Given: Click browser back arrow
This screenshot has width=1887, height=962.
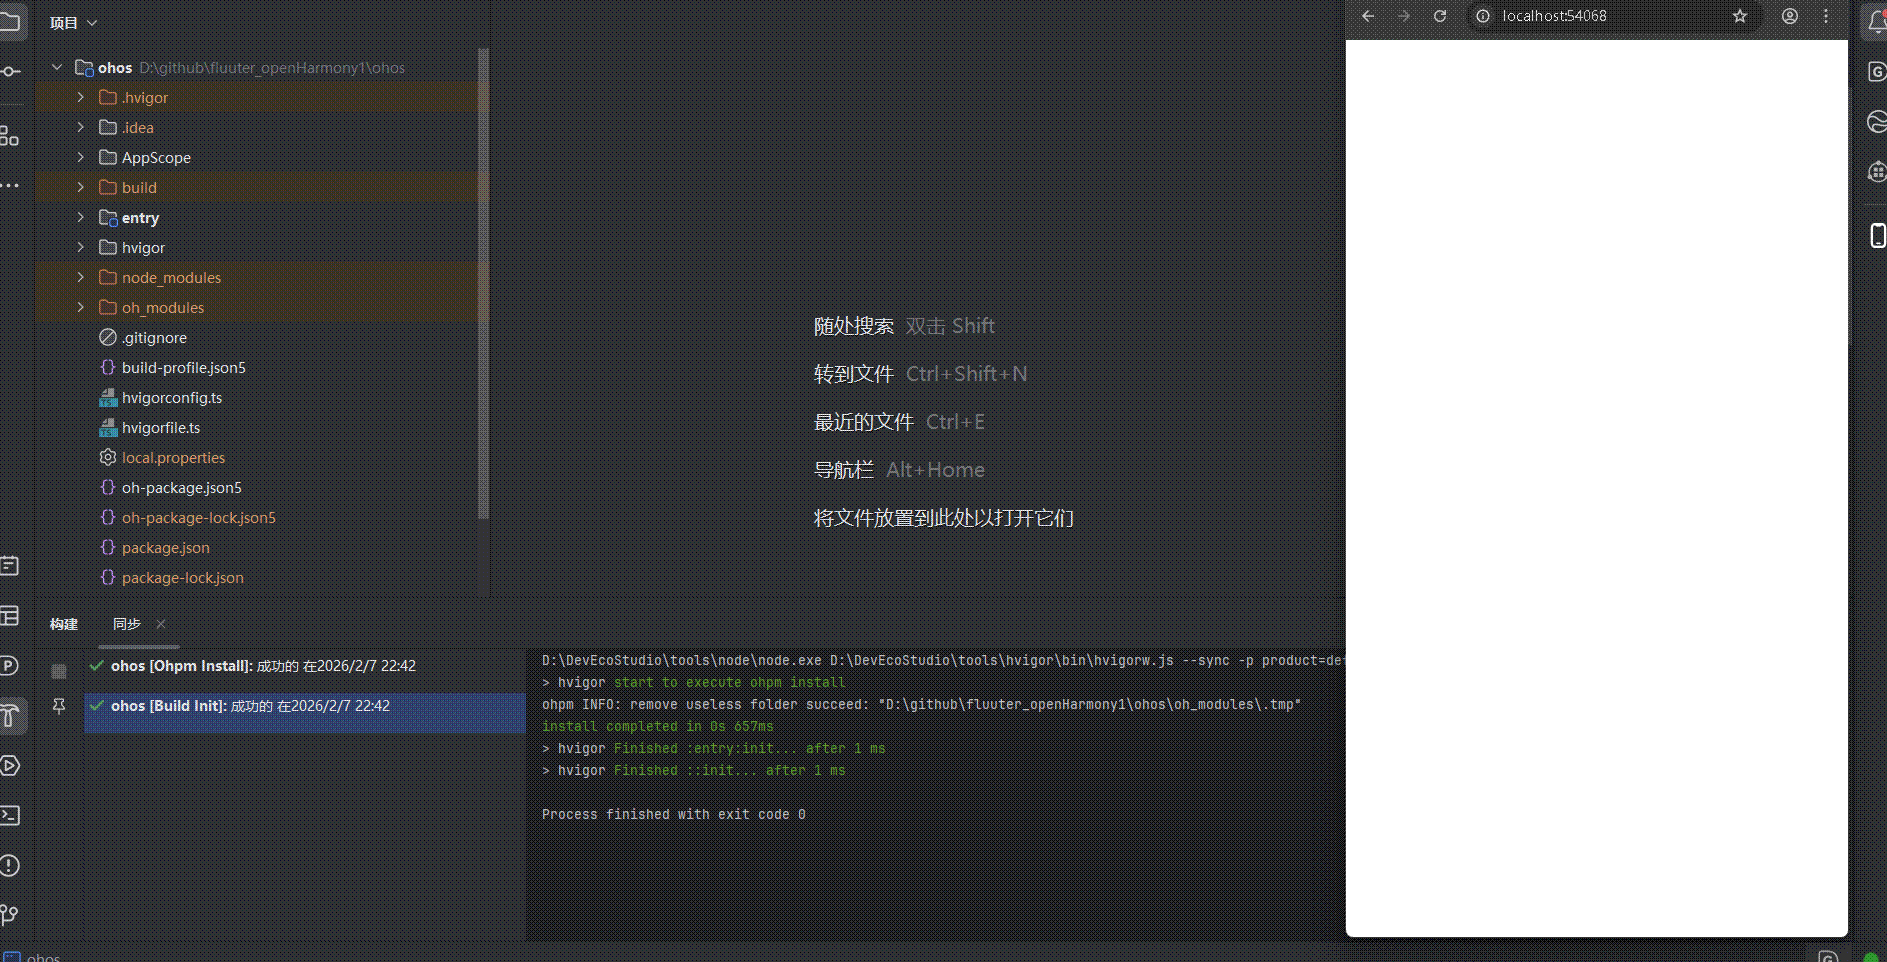Looking at the screenshot, I should coord(1368,16).
